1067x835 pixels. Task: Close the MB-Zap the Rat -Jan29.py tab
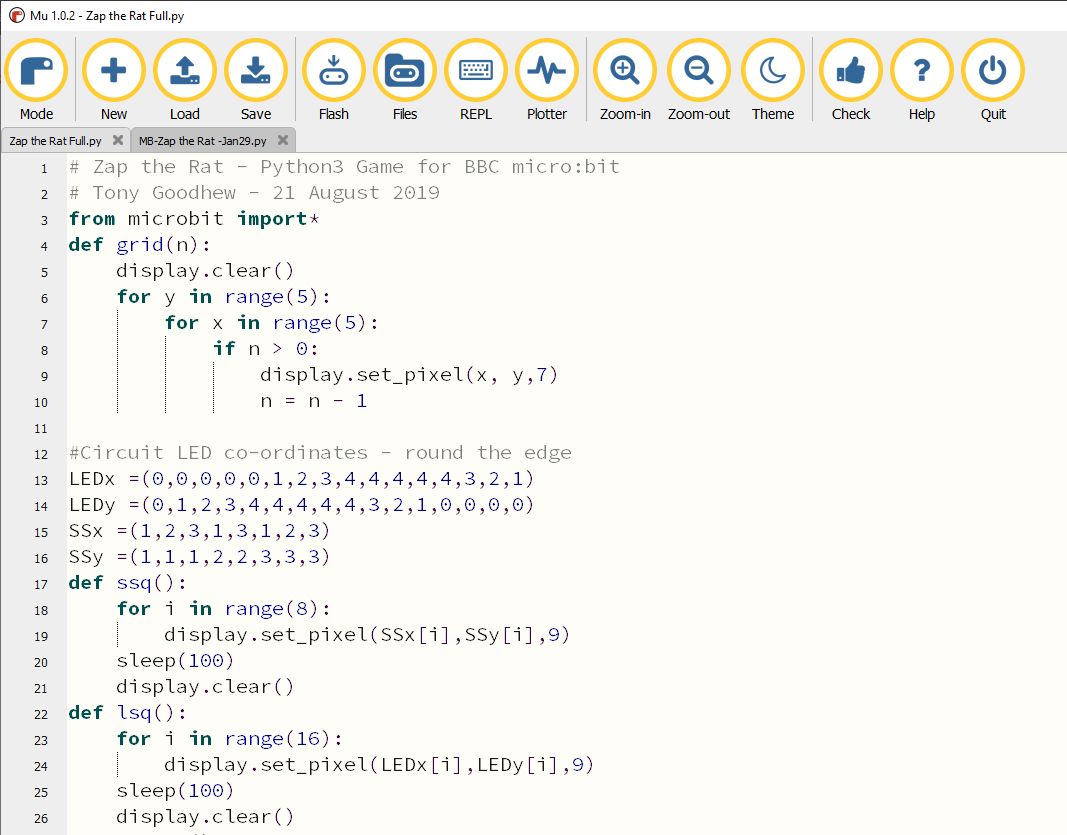click(283, 141)
